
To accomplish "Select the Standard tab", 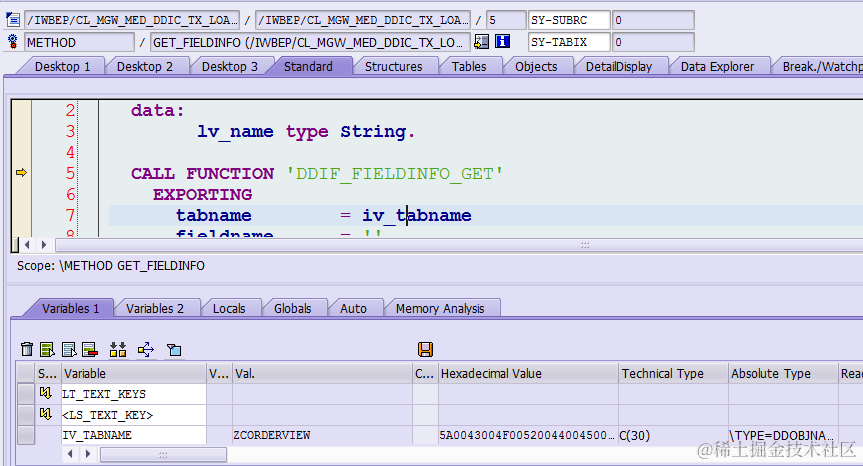I will pyautogui.click(x=308, y=67).
